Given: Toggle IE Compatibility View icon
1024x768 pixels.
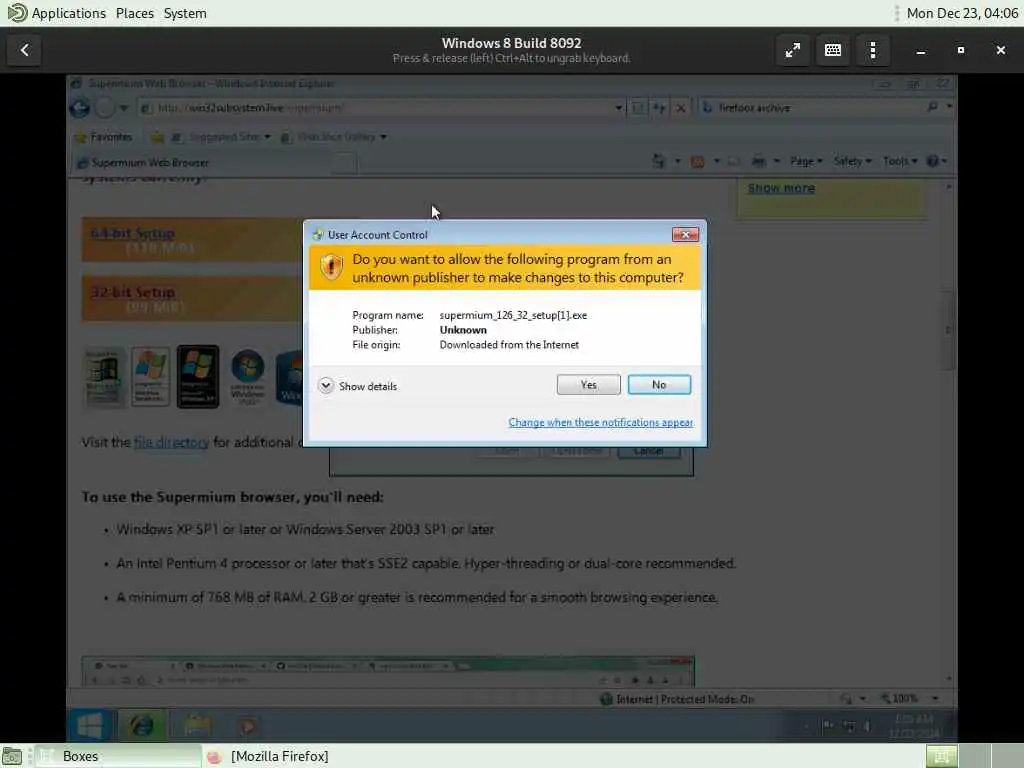Looking at the screenshot, I should [639, 108].
